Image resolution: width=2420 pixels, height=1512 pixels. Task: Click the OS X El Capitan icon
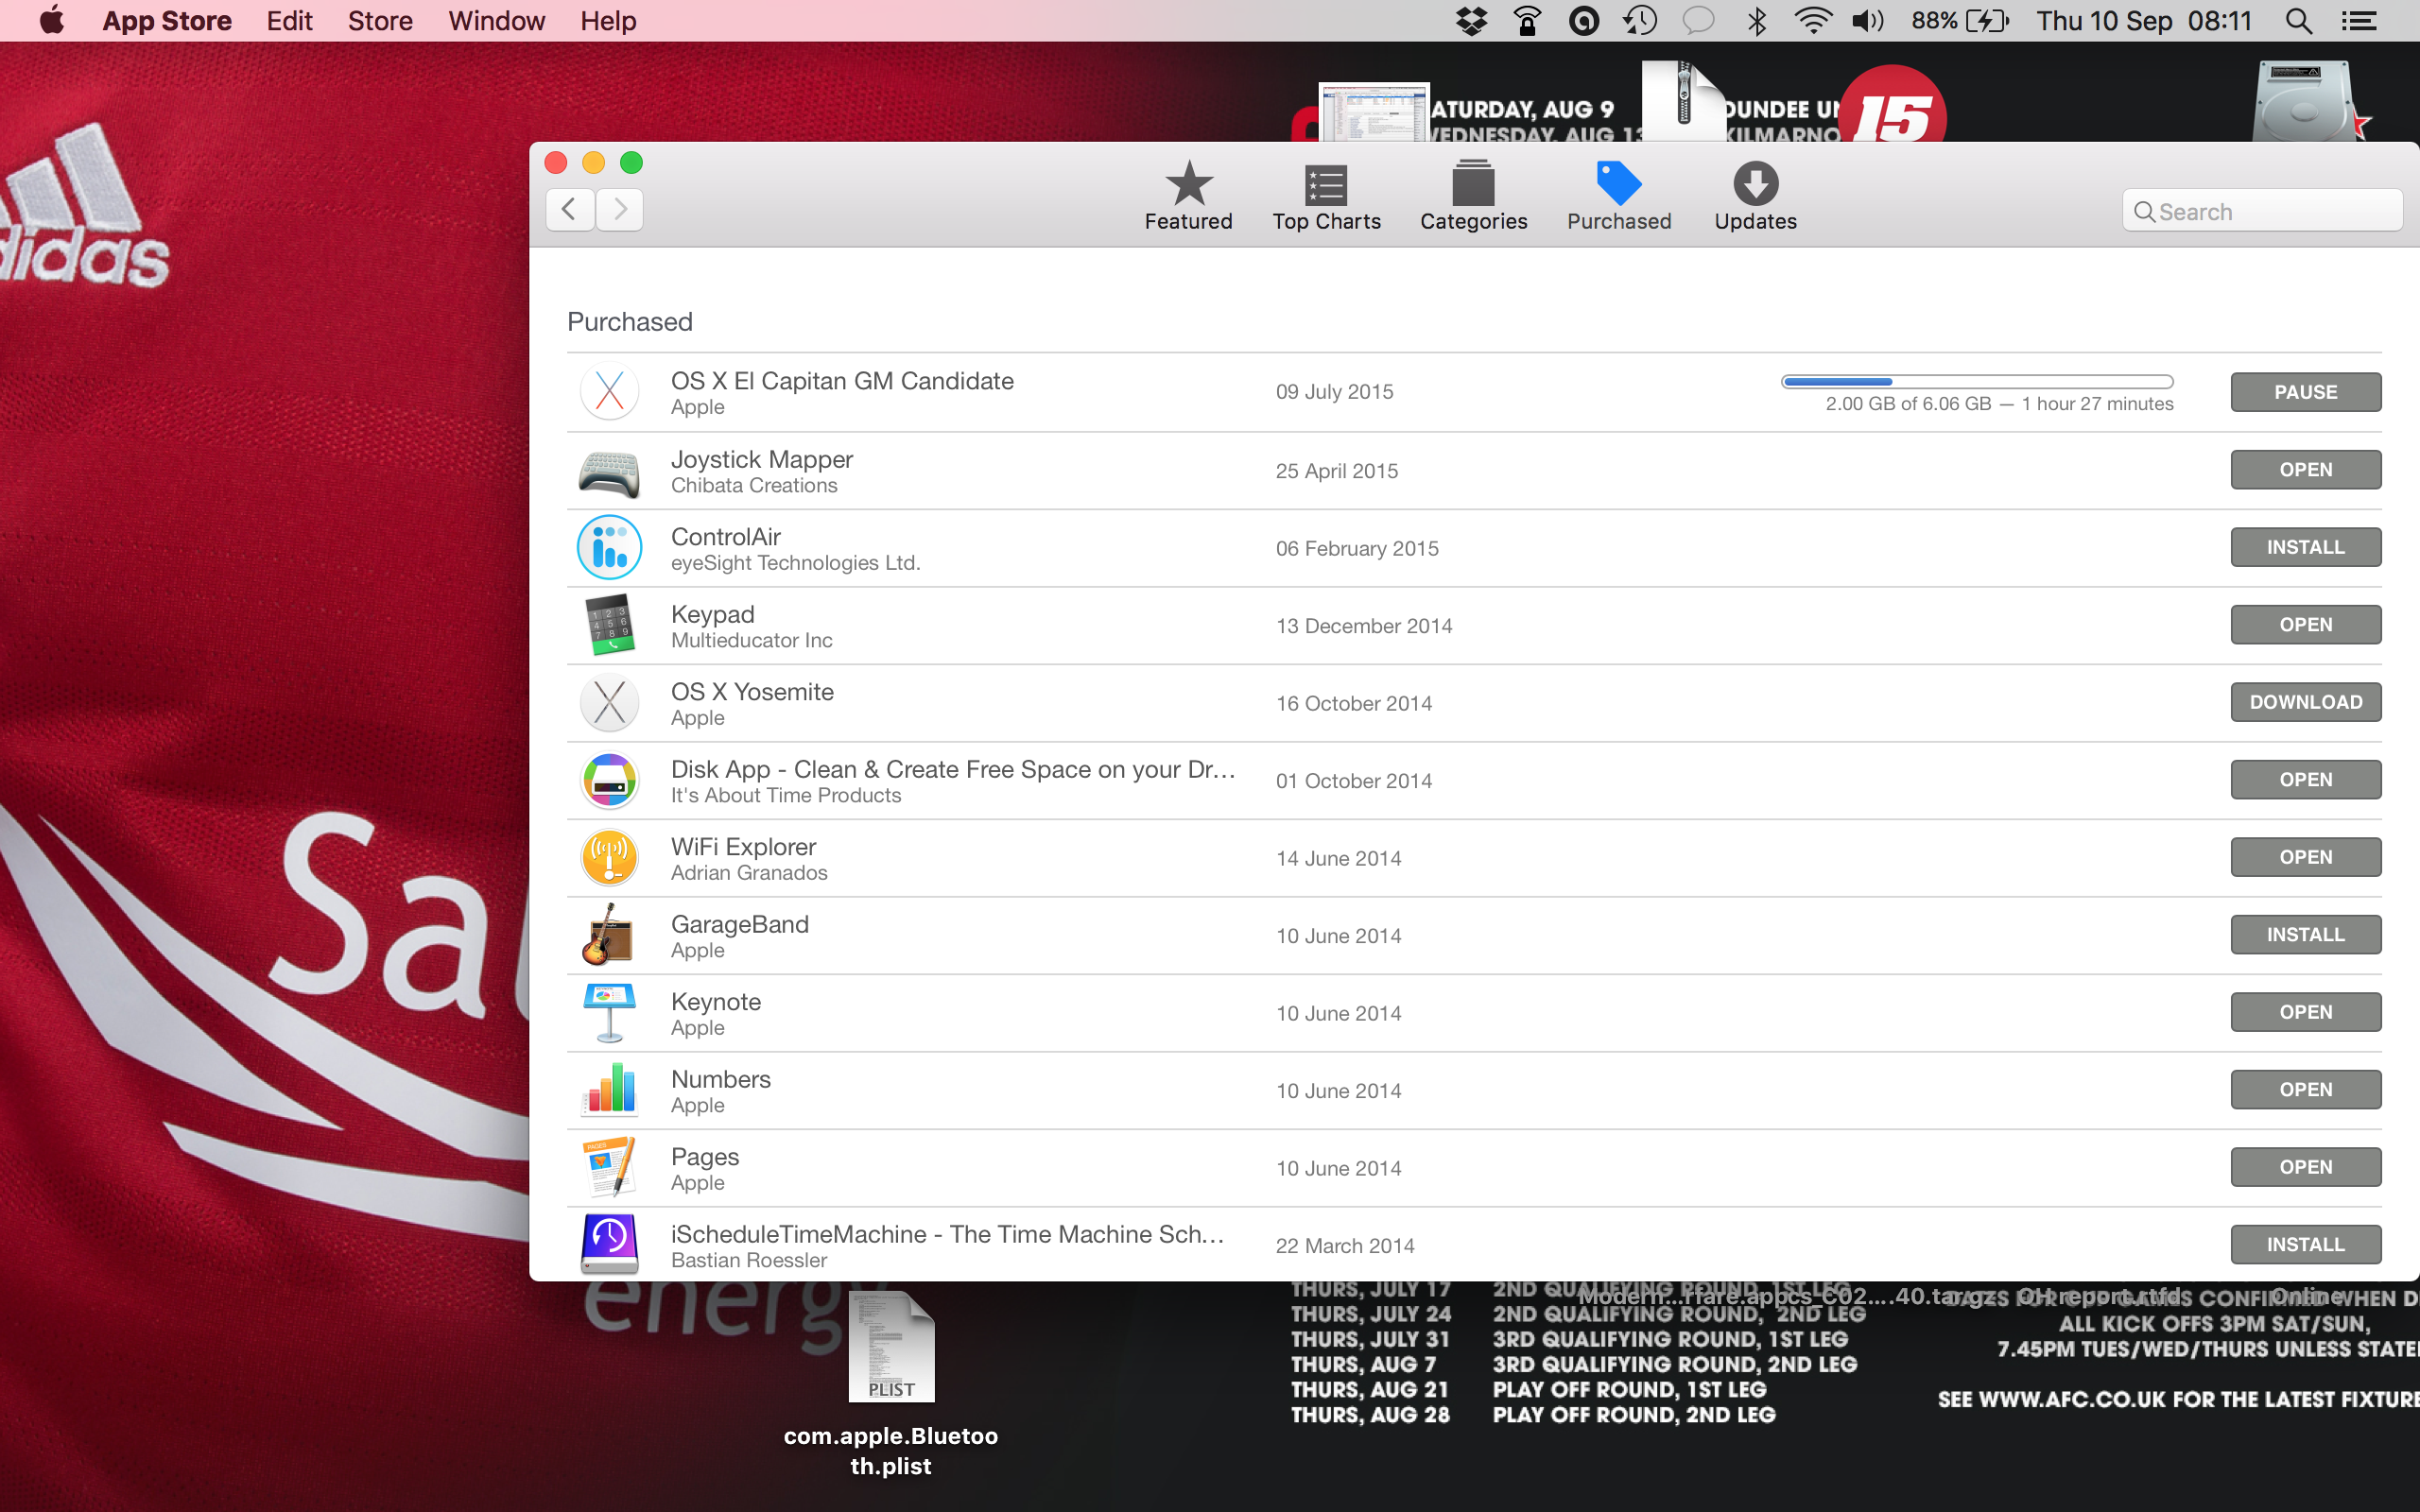609,392
